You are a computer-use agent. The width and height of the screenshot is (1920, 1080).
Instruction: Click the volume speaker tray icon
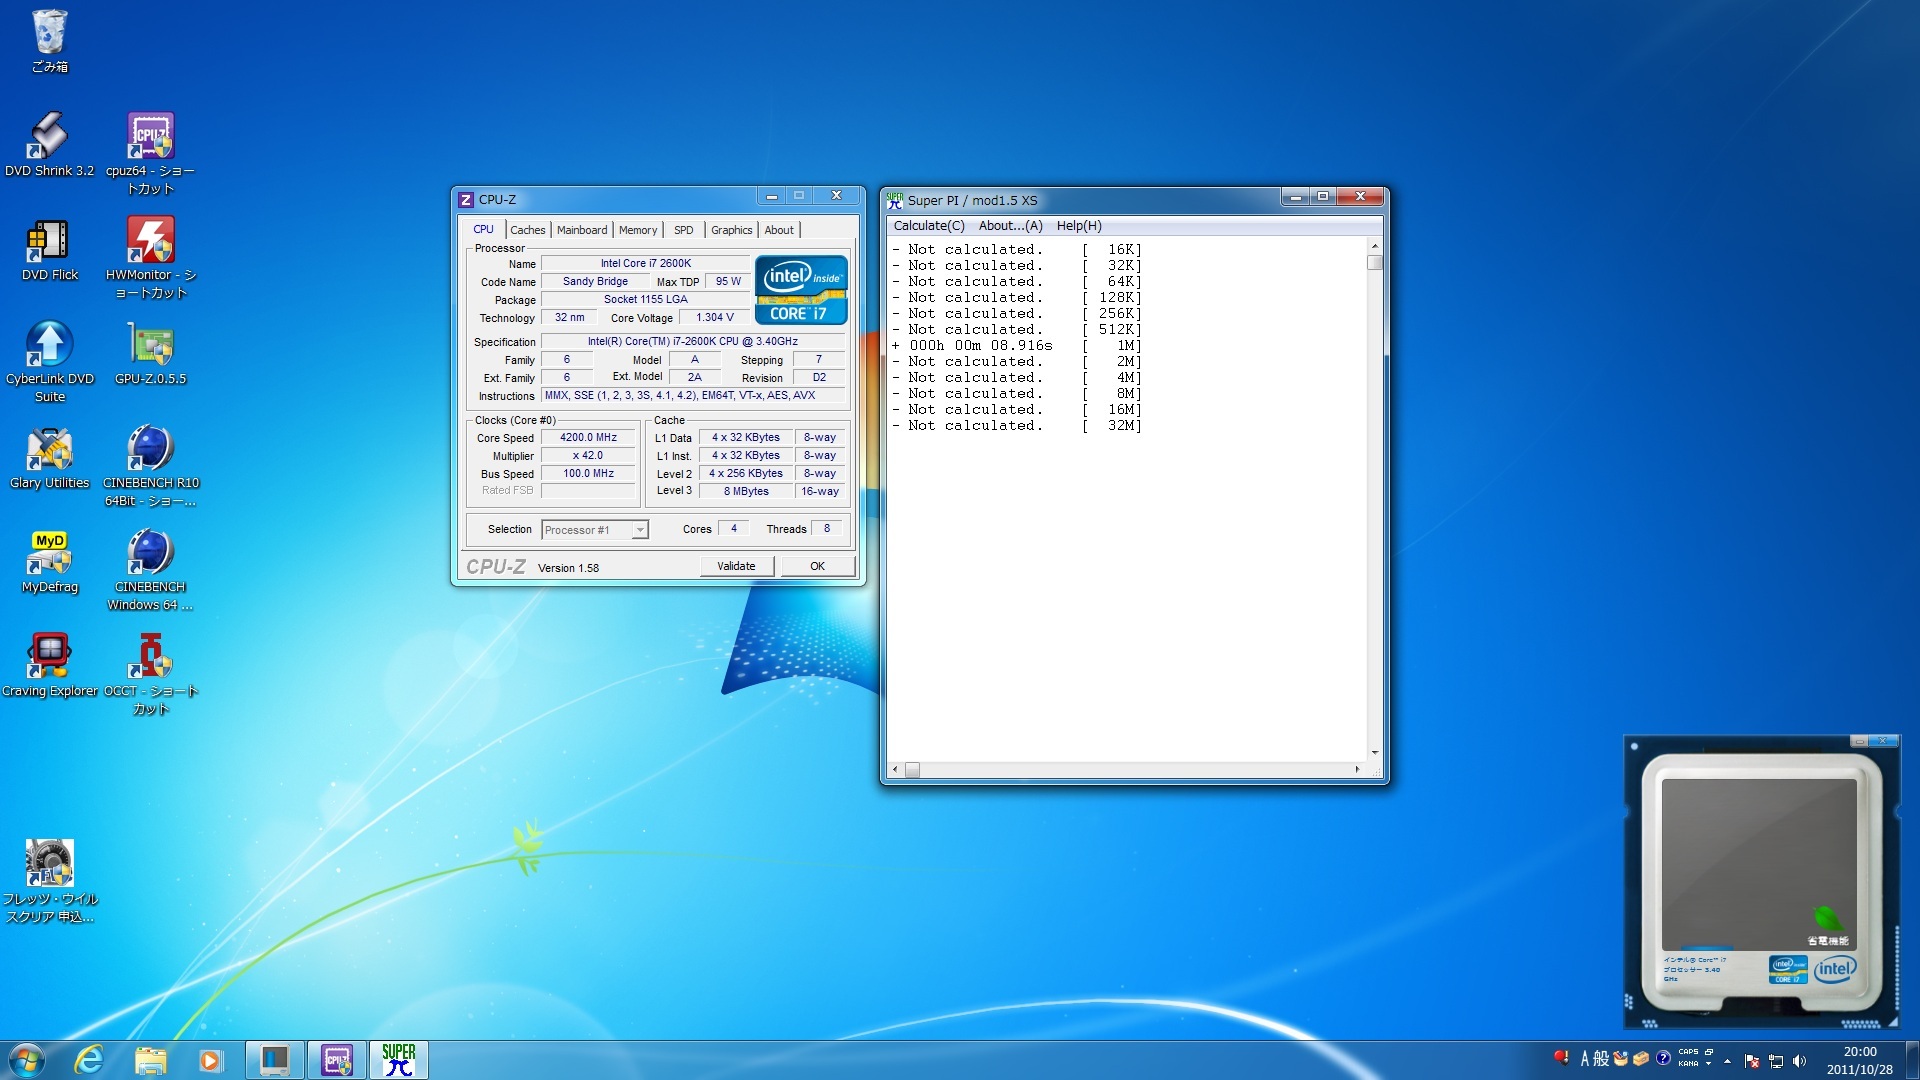click(x=1800, y=1061)
